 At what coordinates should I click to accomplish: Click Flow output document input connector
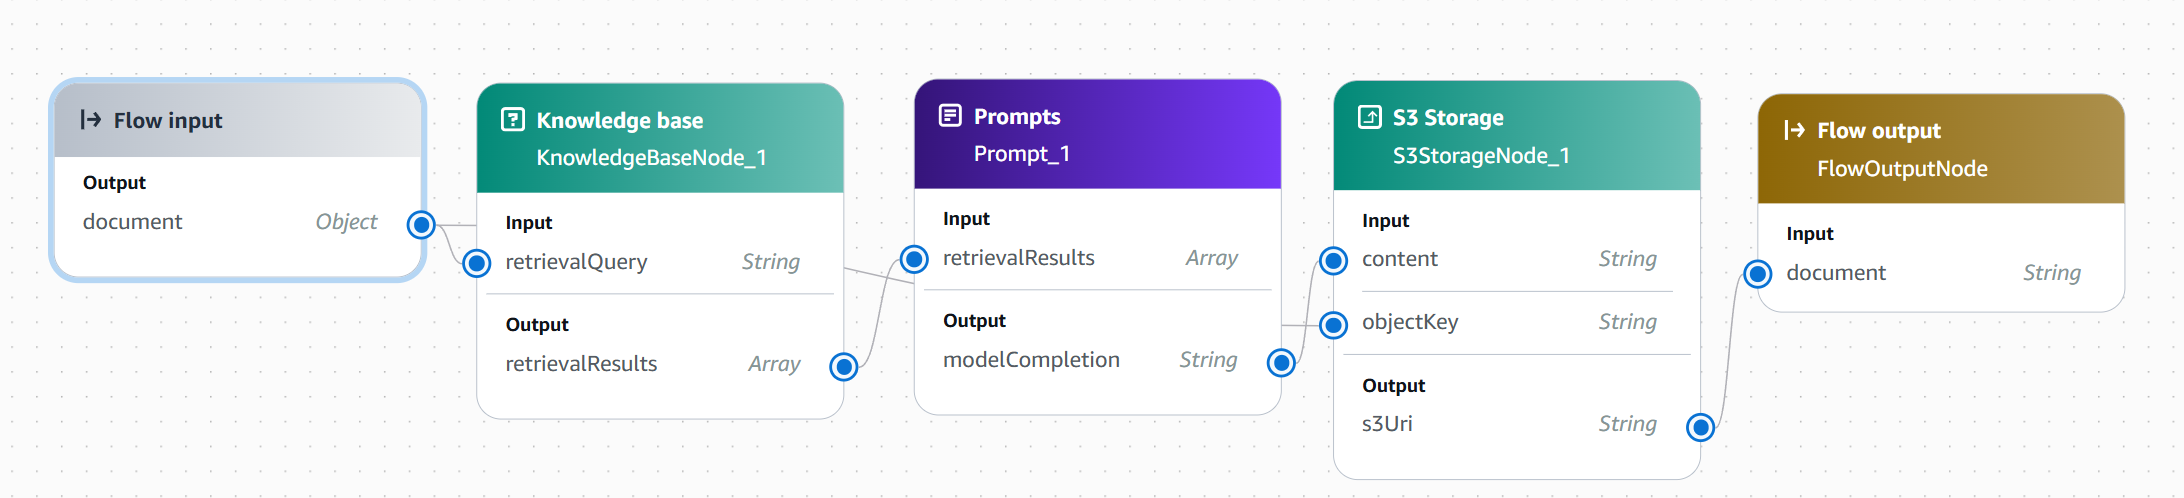pyautogui.click(x=1758, y=274)
